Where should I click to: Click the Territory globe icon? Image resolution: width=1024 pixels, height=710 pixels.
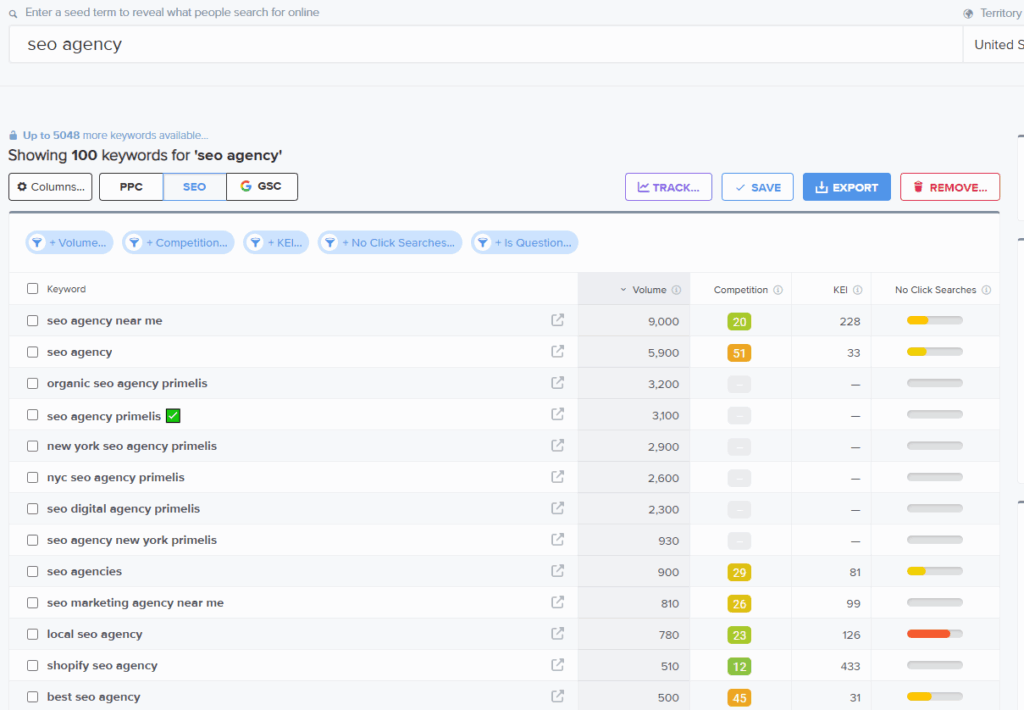(968, 14)
